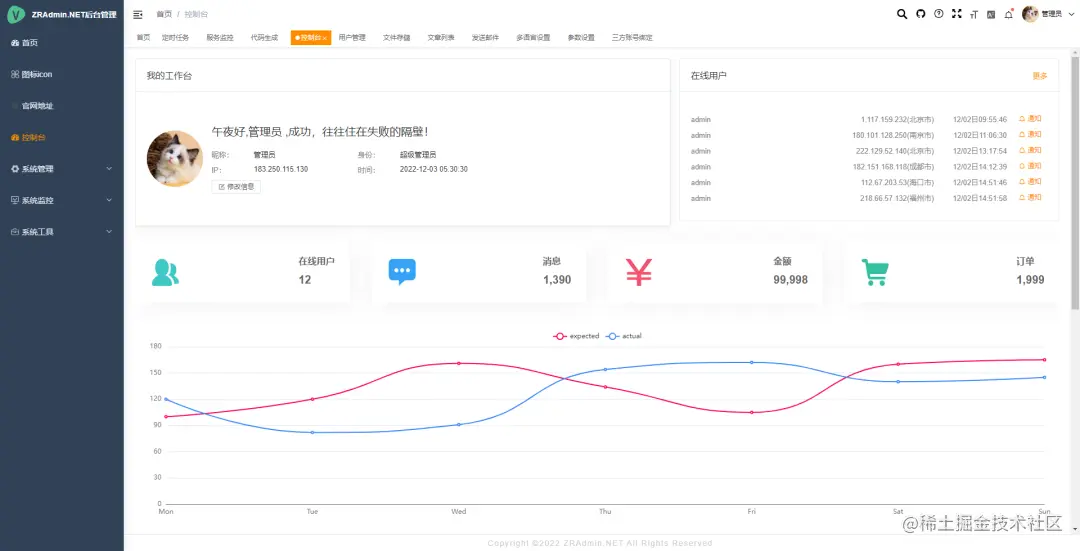This screenshot has width=1080, height=551.
Task: Click the IP value 183.250.115.130
Action: coord(281,169)
